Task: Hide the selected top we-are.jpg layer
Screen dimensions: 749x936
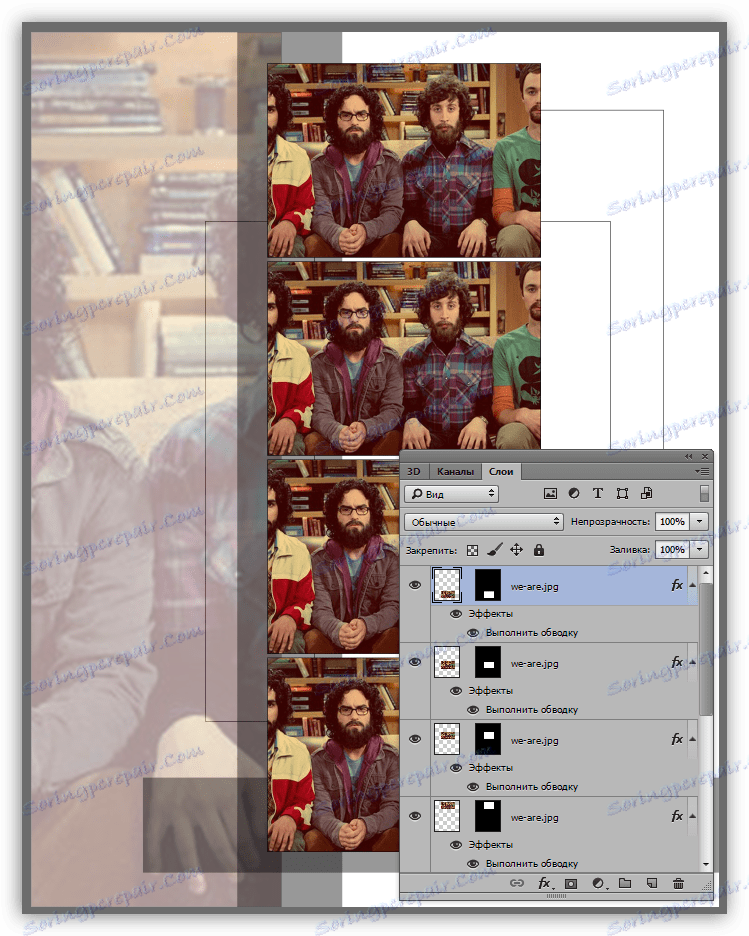Action: click(415, 586)
